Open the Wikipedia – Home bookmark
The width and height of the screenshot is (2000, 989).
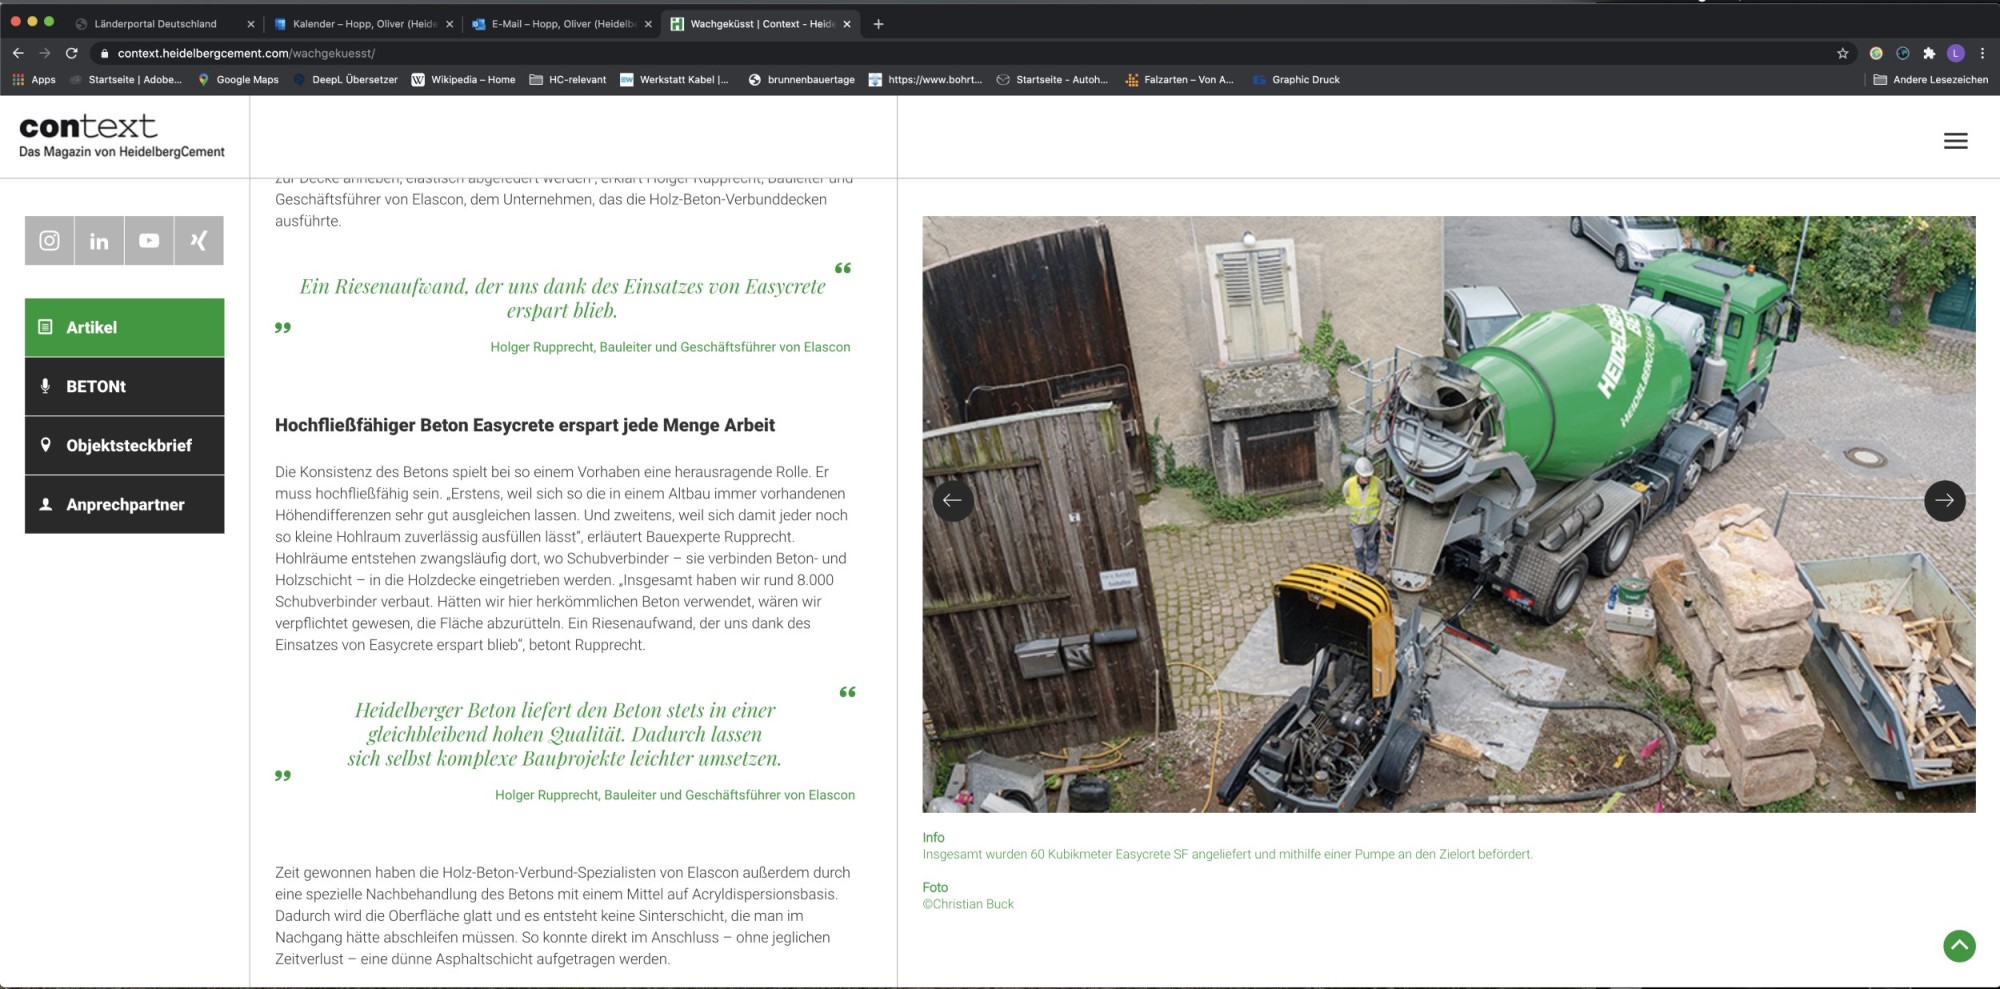(463, 80)
